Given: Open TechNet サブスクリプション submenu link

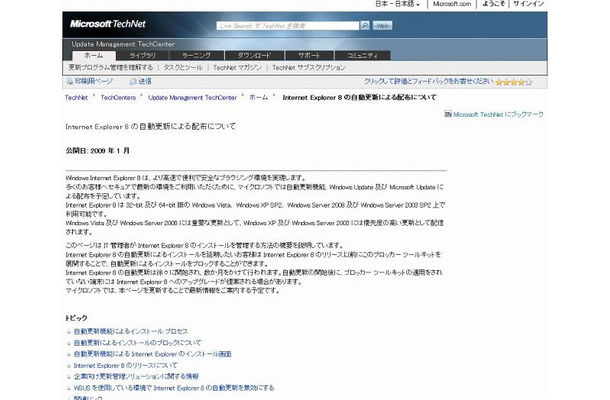Looking at the screenshot, I should (309, 67).
